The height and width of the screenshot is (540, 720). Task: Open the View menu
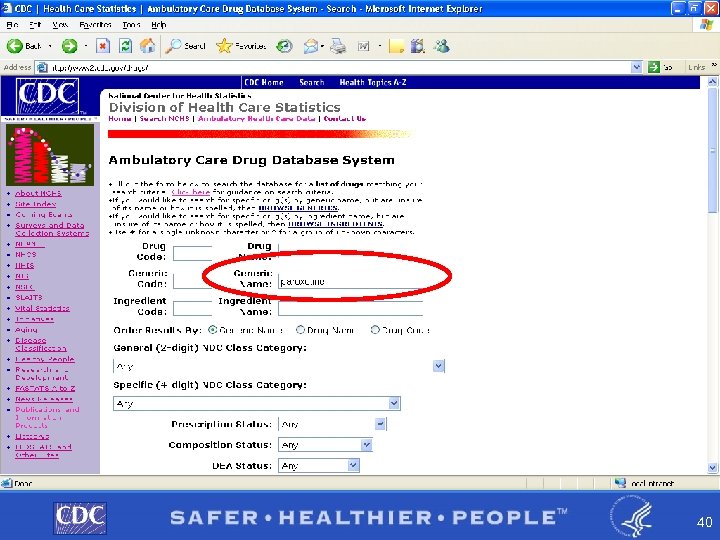point(60,24)
